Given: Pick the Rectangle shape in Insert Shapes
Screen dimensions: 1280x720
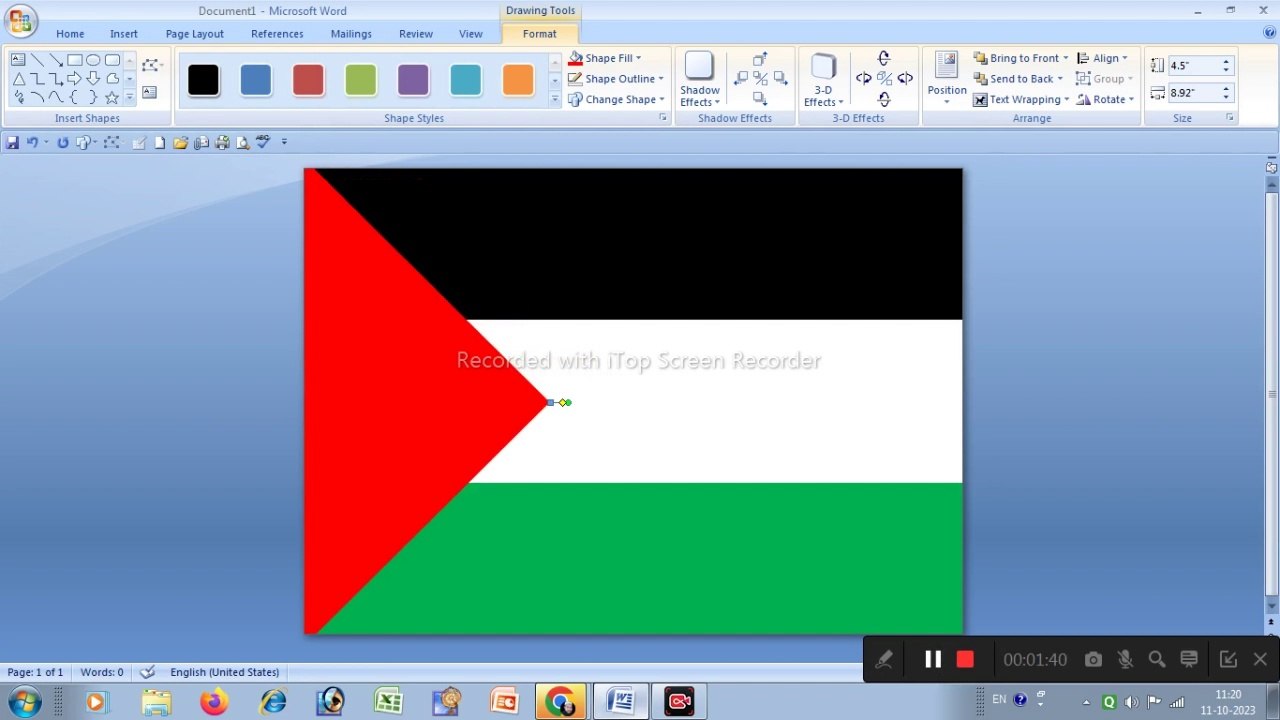Looking at the screenshot, I should click(x=75, y=60).
